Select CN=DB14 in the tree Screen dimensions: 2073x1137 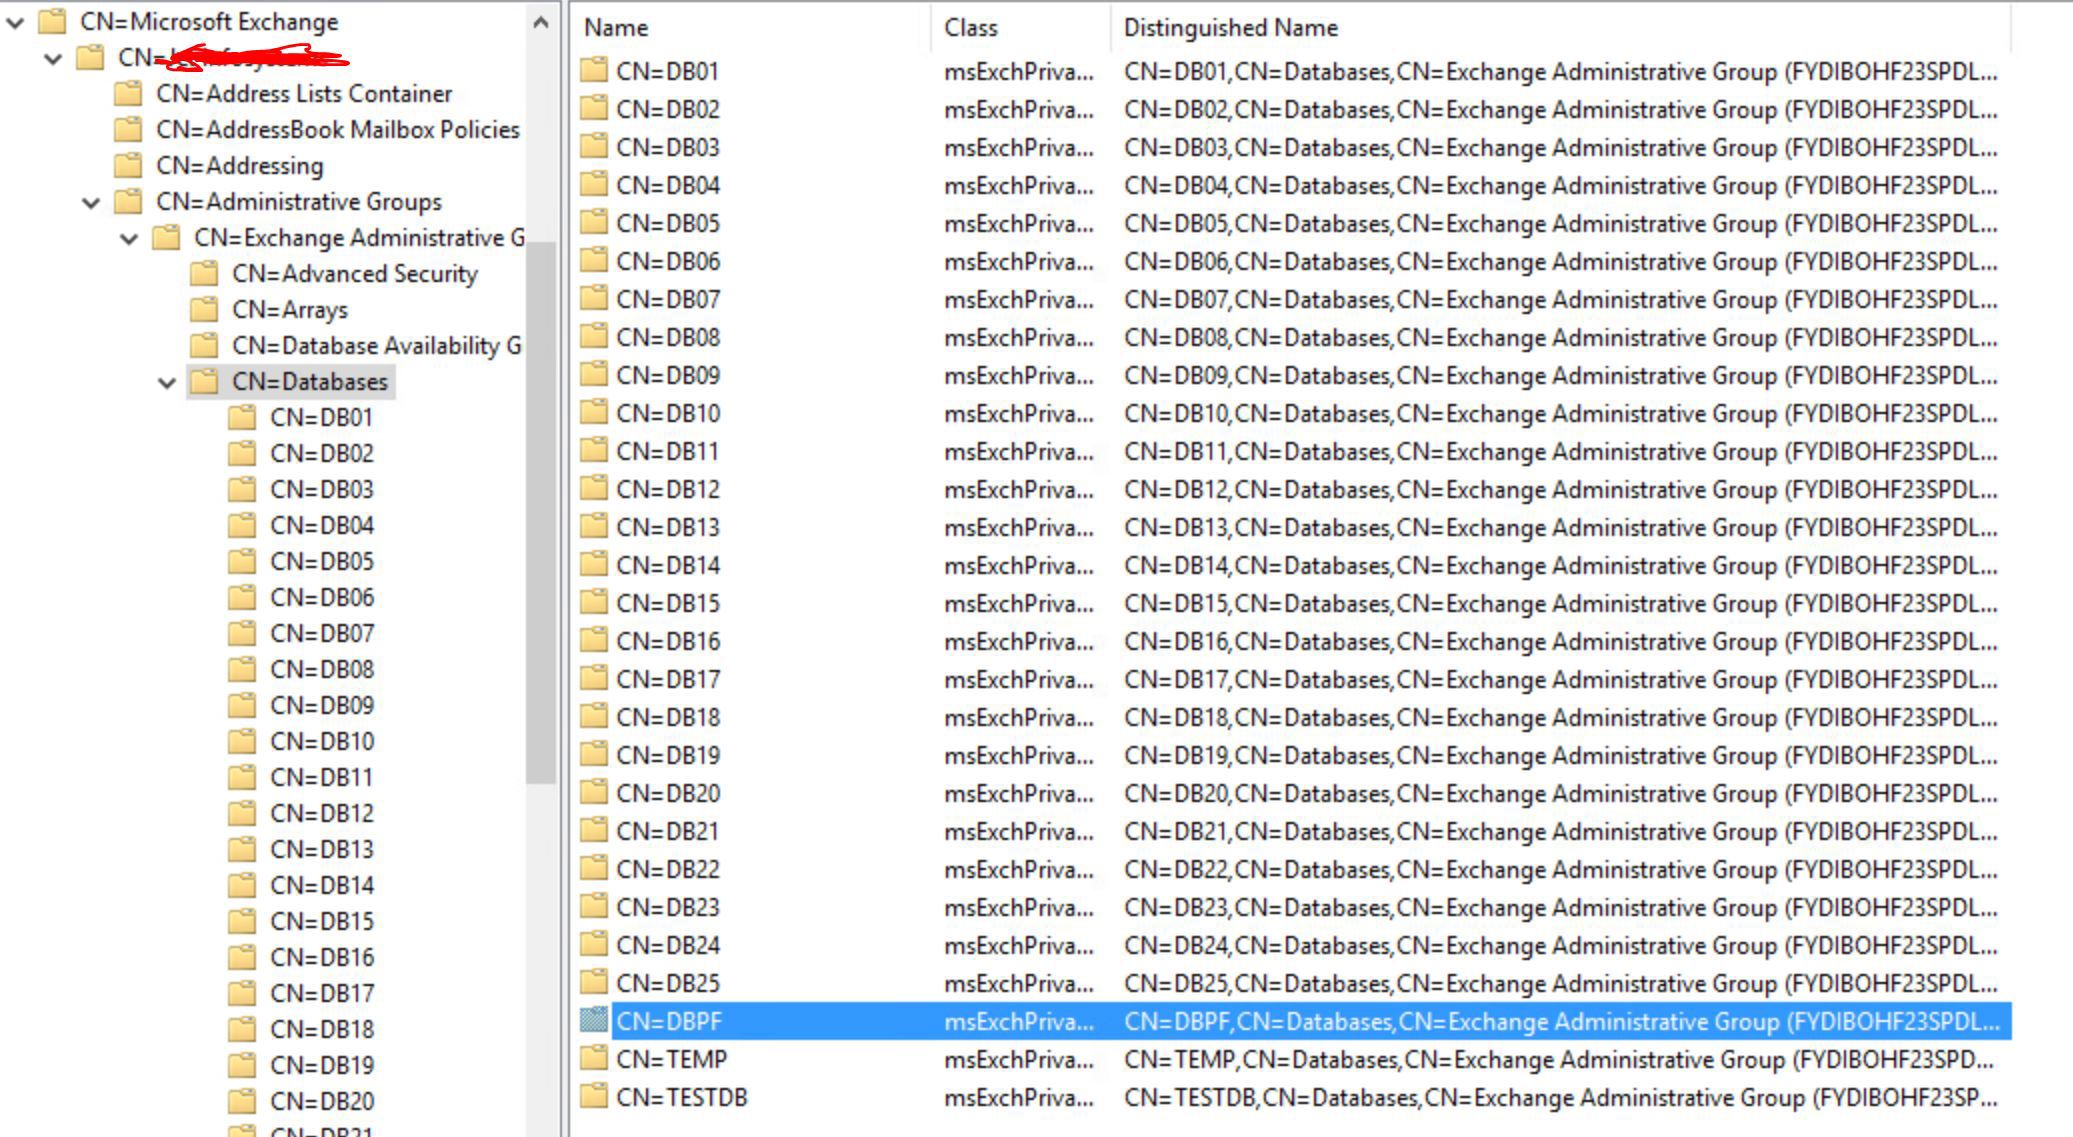click(x=321, y=886)
